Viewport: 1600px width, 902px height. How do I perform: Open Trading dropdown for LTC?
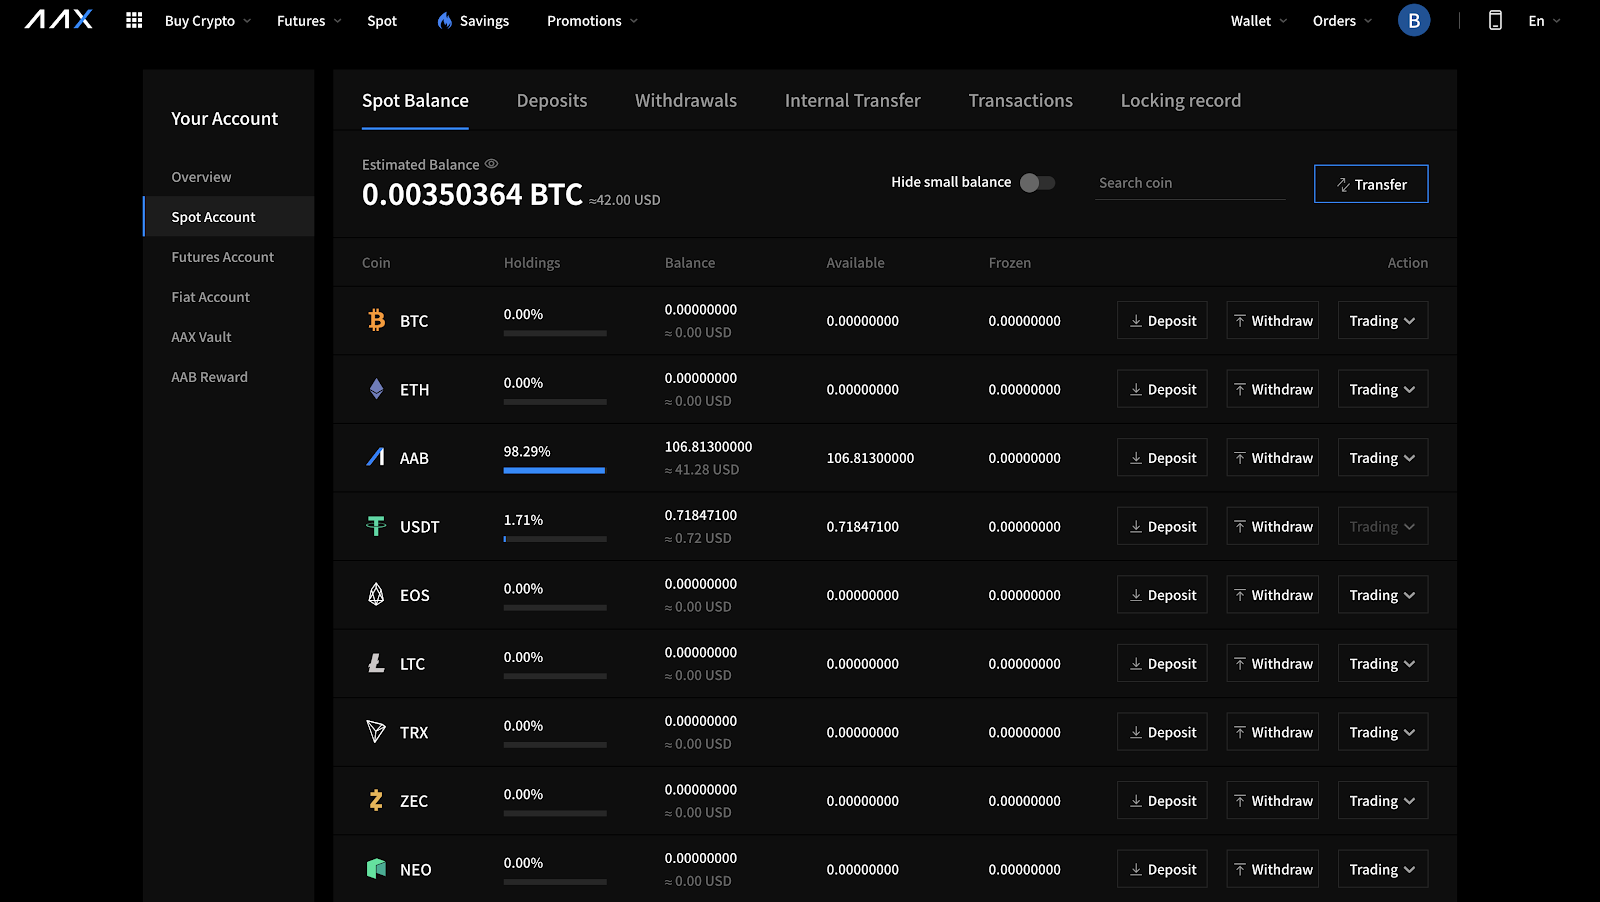(1383, 663)
